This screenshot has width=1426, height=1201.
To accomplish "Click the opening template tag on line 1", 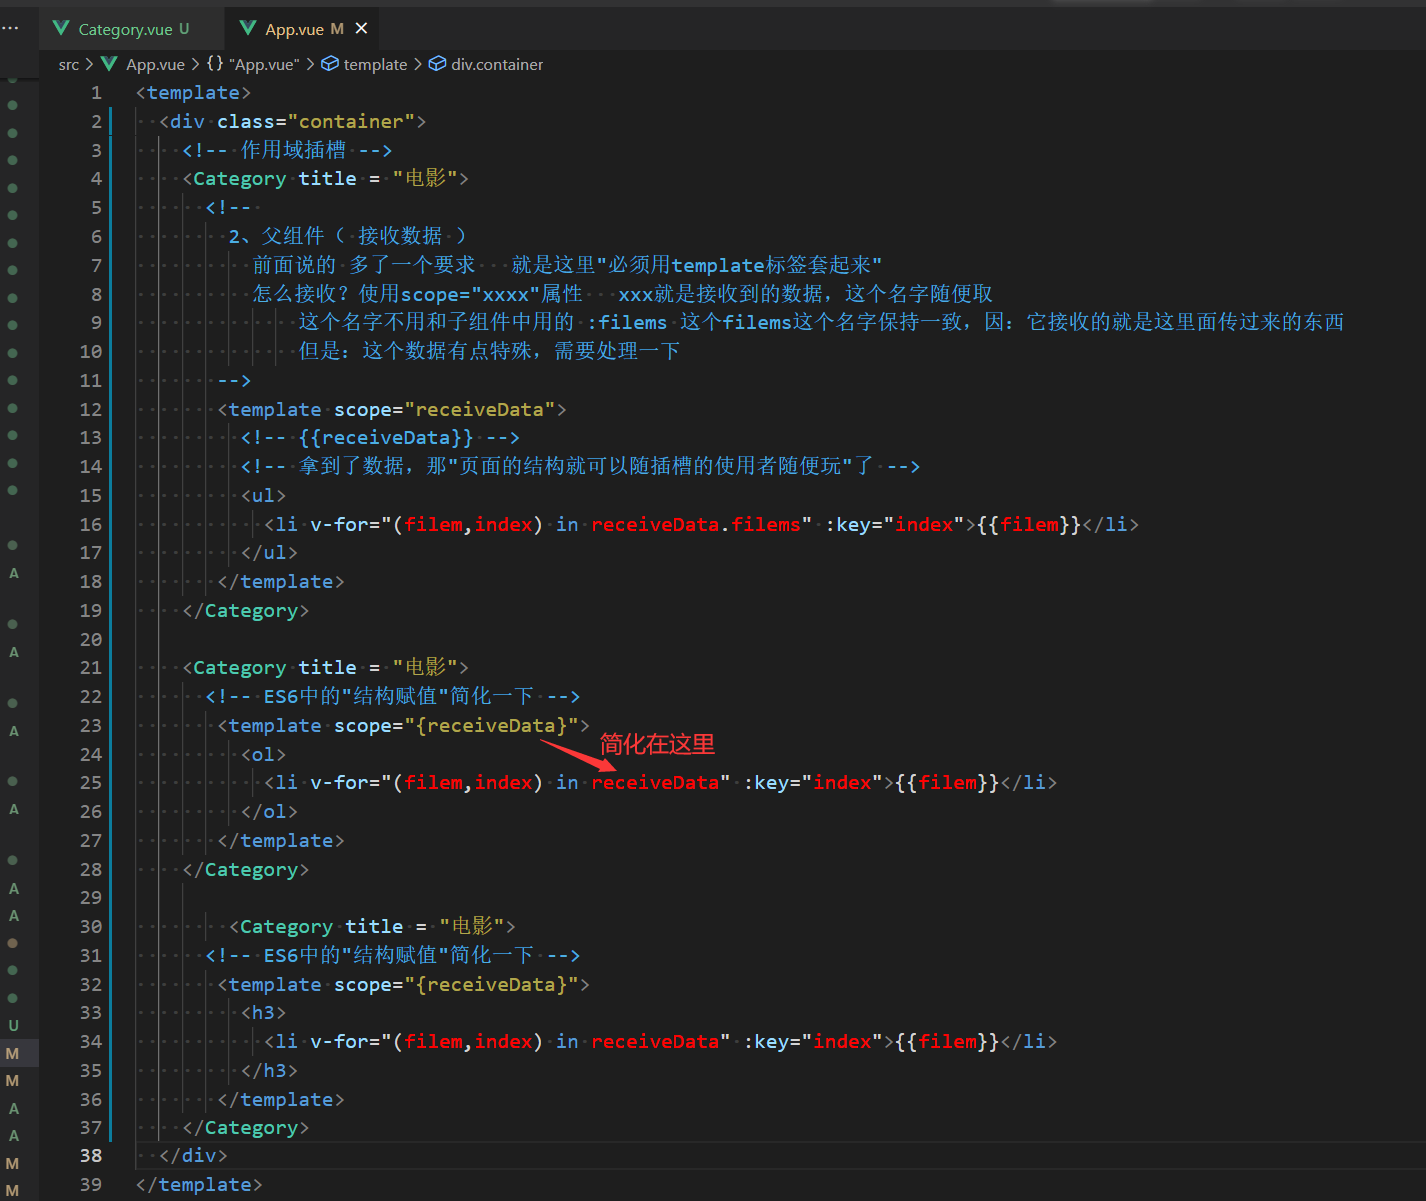I will tap(193, 93).
